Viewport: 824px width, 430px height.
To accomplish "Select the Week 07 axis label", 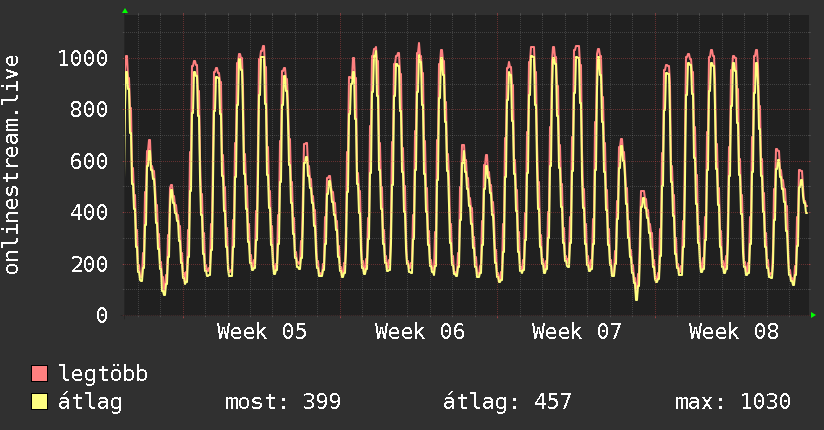I will coord(577,332).
